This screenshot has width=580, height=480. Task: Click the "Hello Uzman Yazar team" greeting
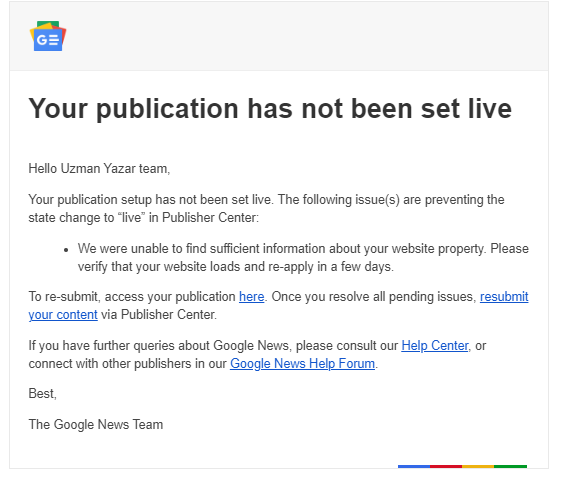coord(99,169)
